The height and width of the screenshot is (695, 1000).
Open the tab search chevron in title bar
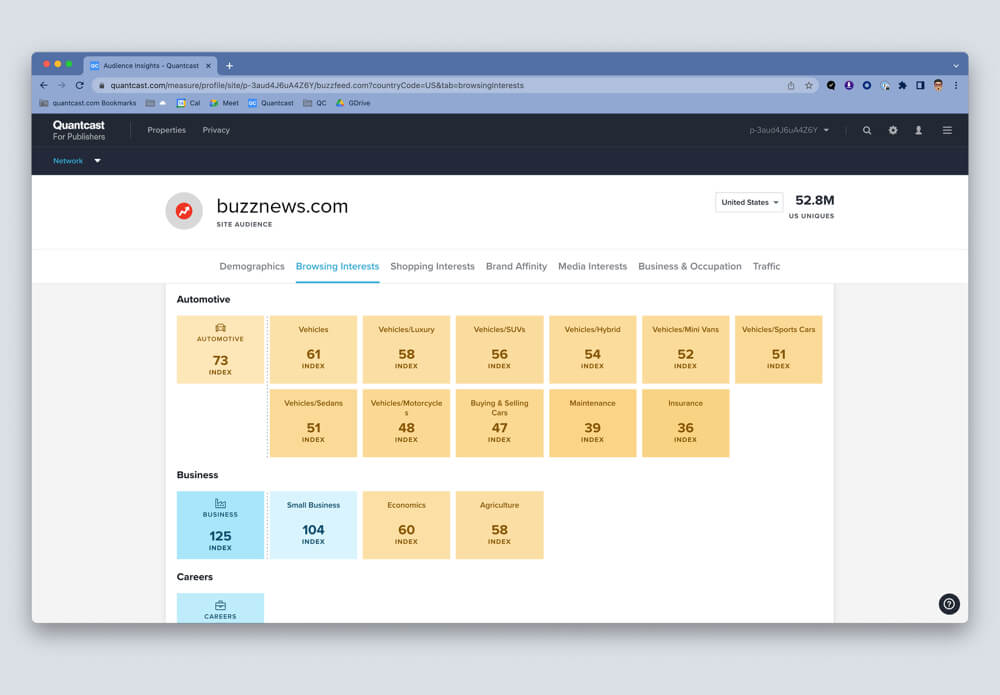coord(955,66)
